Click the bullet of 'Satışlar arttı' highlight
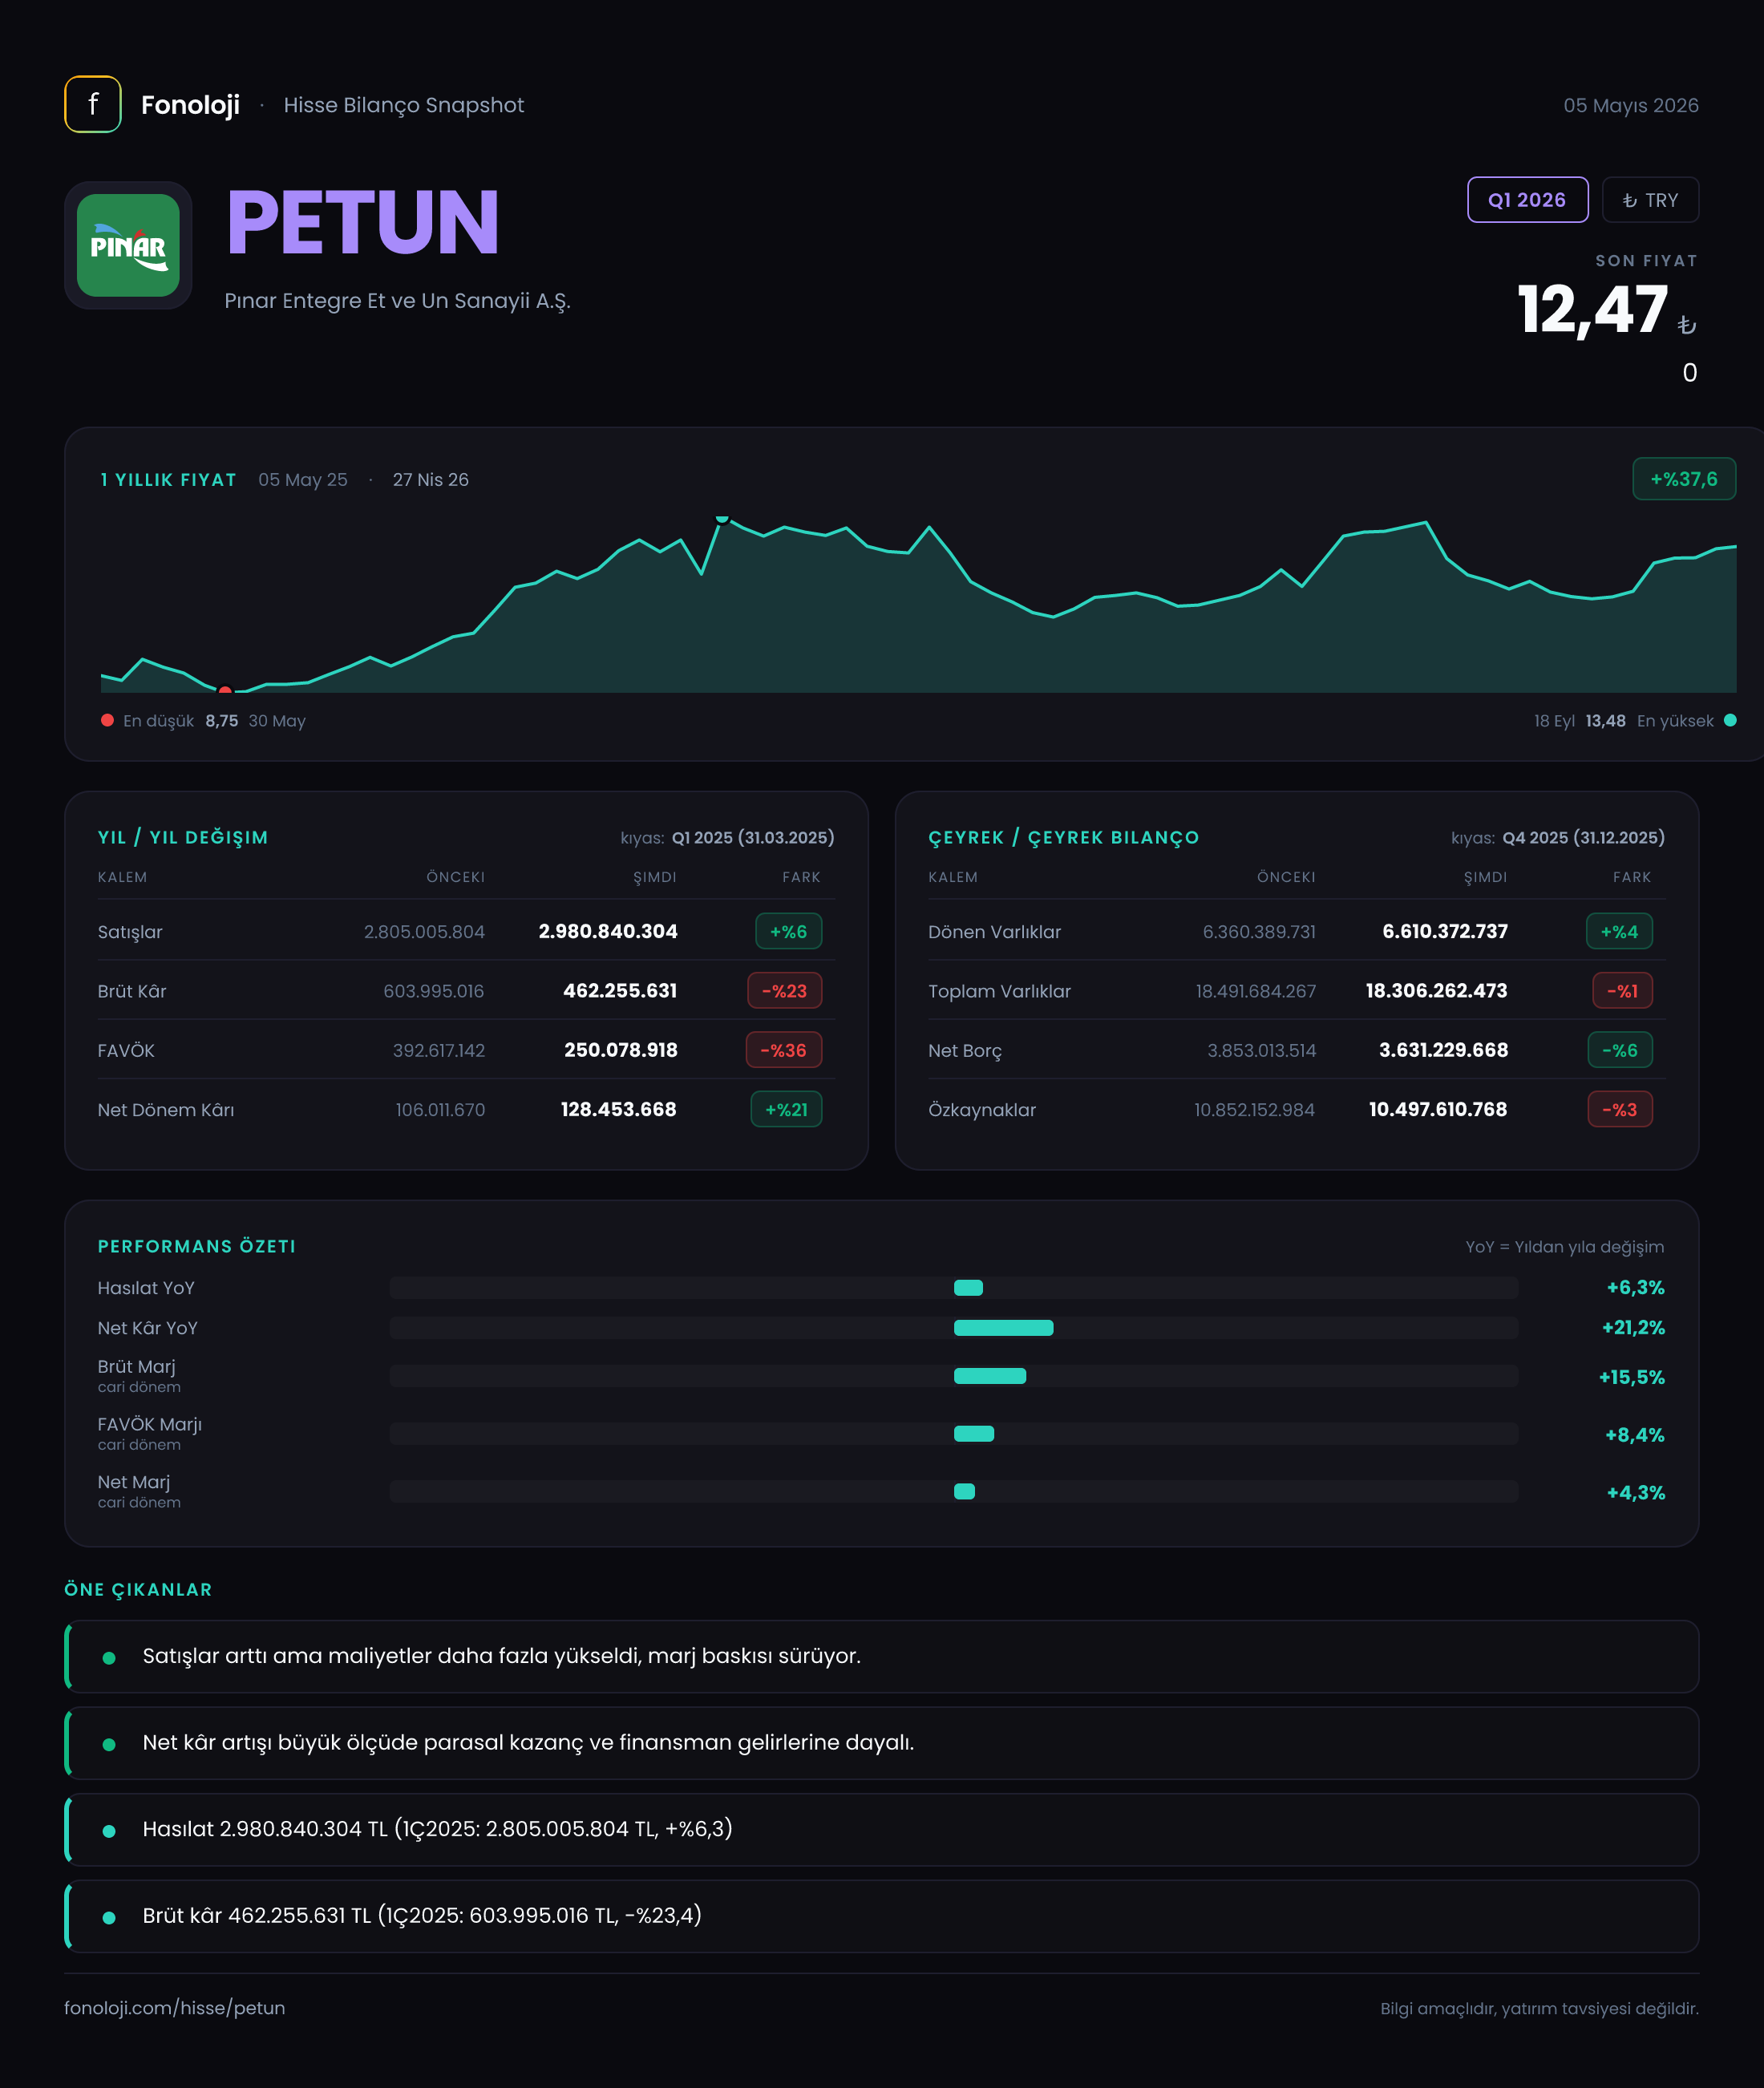 tap(109, 1657)
